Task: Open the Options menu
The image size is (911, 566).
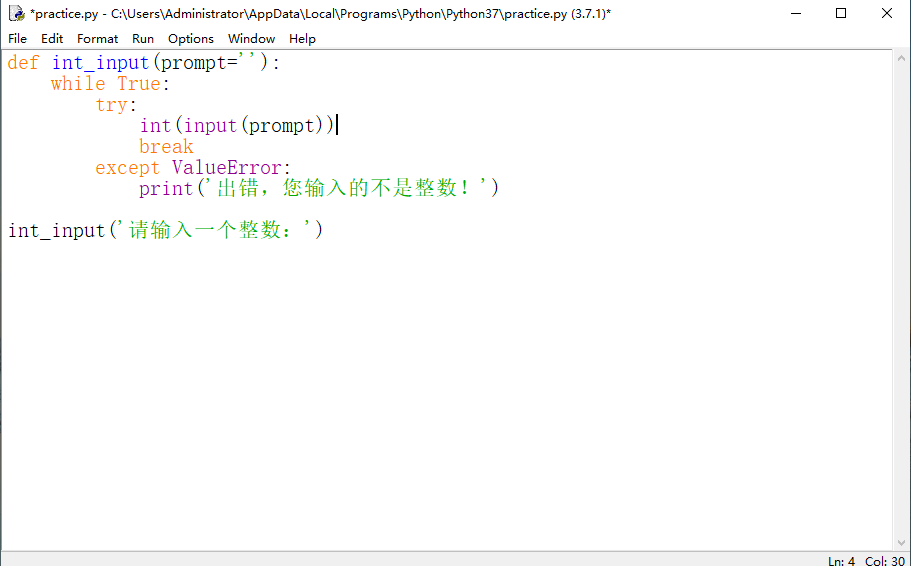Action: (190, 39)
